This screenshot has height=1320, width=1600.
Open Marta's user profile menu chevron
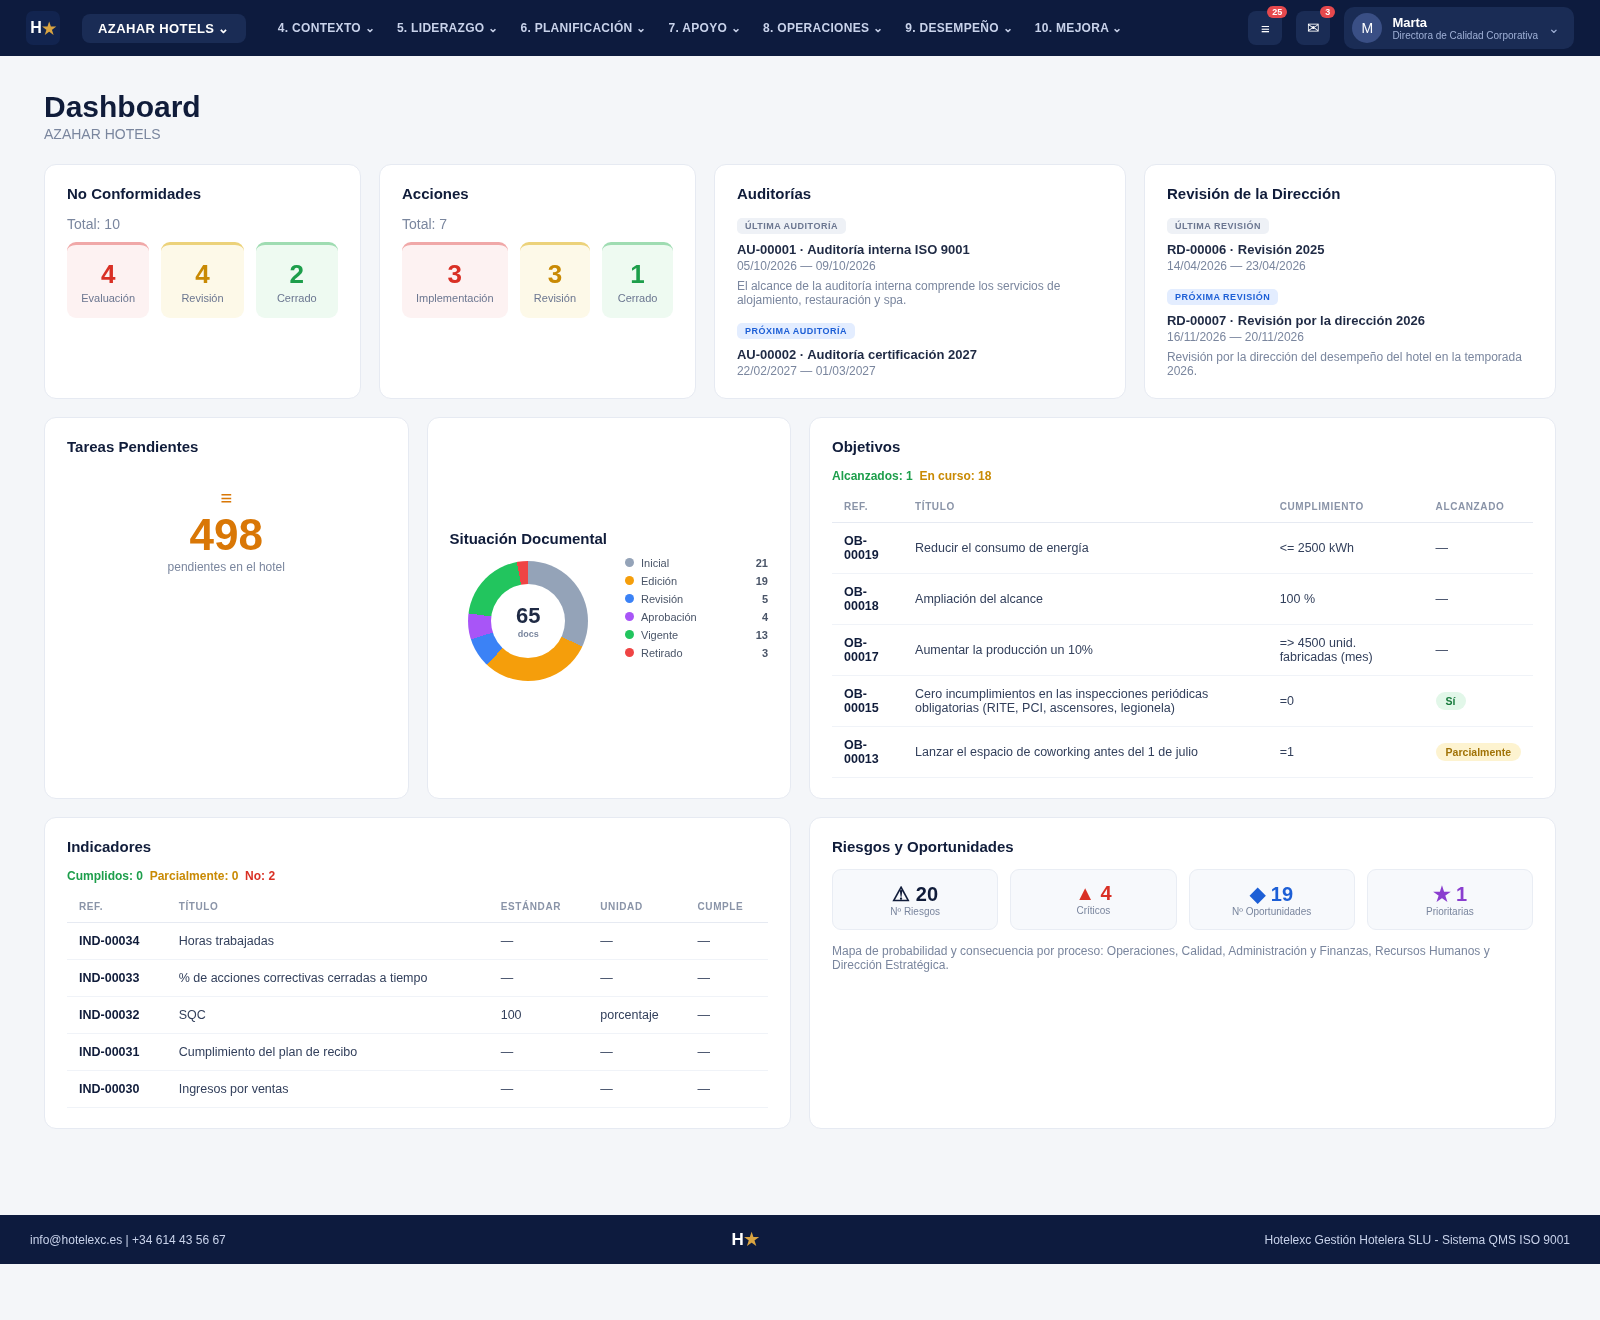(x=1554, y=29)
